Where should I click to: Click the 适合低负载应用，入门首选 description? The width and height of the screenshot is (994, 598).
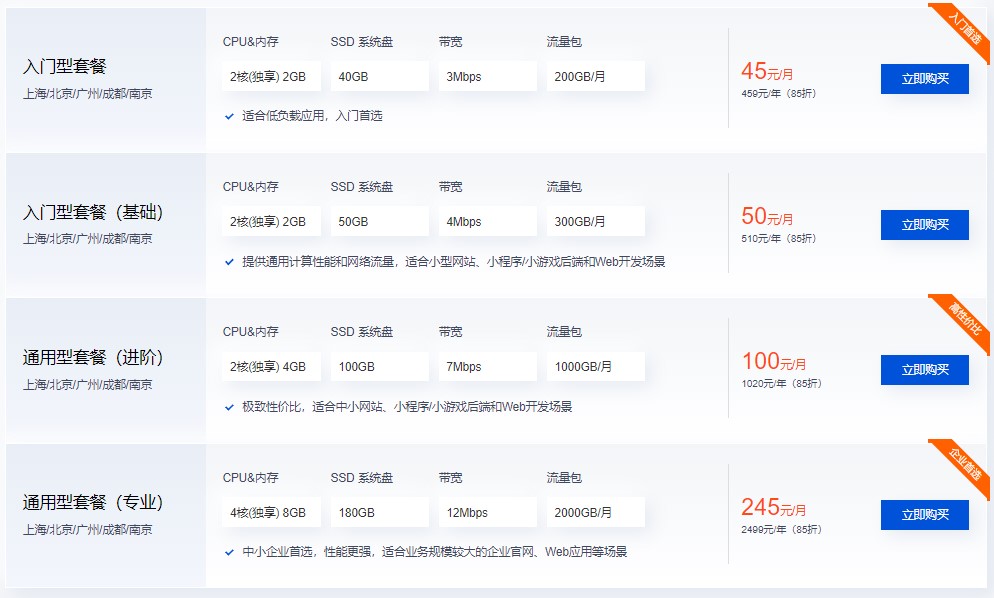coord(312,116)
